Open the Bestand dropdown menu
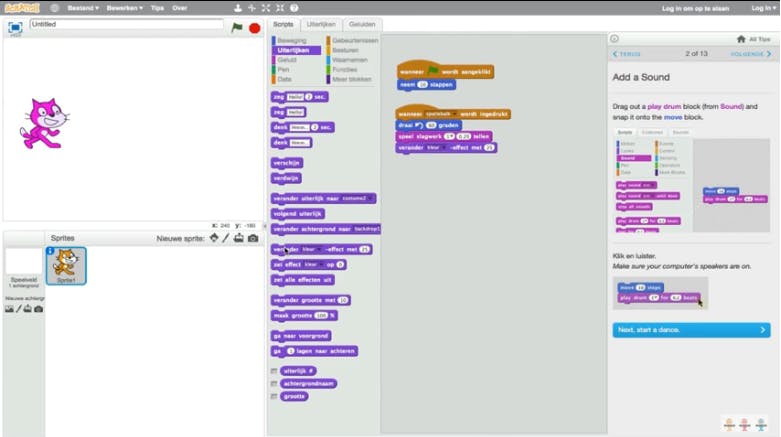Screen dimensions: 781x437 (x=83, y=8)
